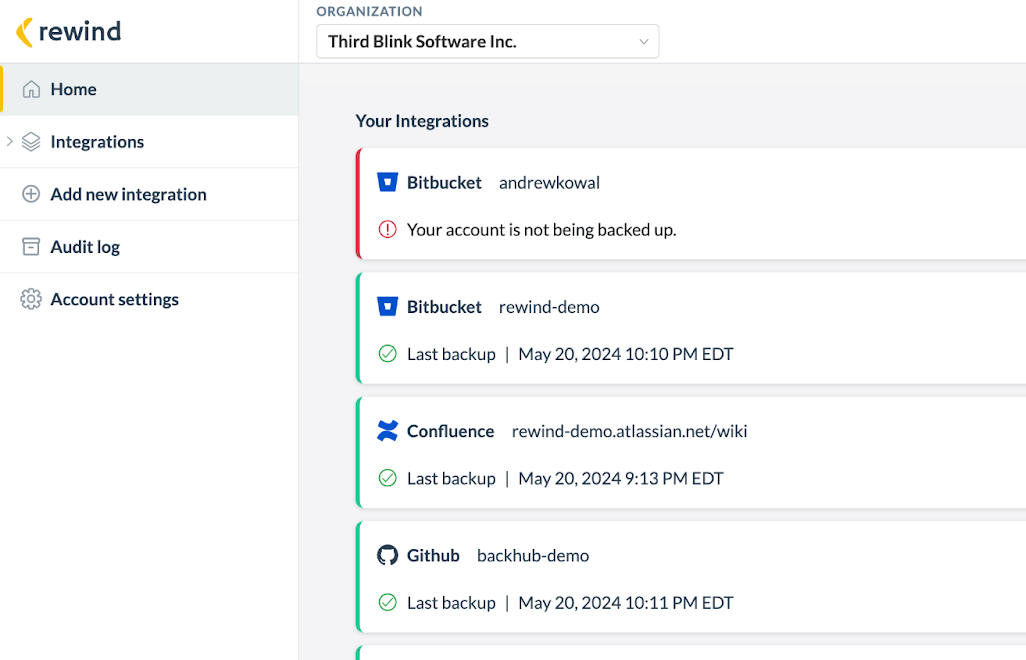The height and width of the screenshot is (660, 1026).
Task: Expand the Integrations submenu chevron
Action: click(x=10, y=141)
